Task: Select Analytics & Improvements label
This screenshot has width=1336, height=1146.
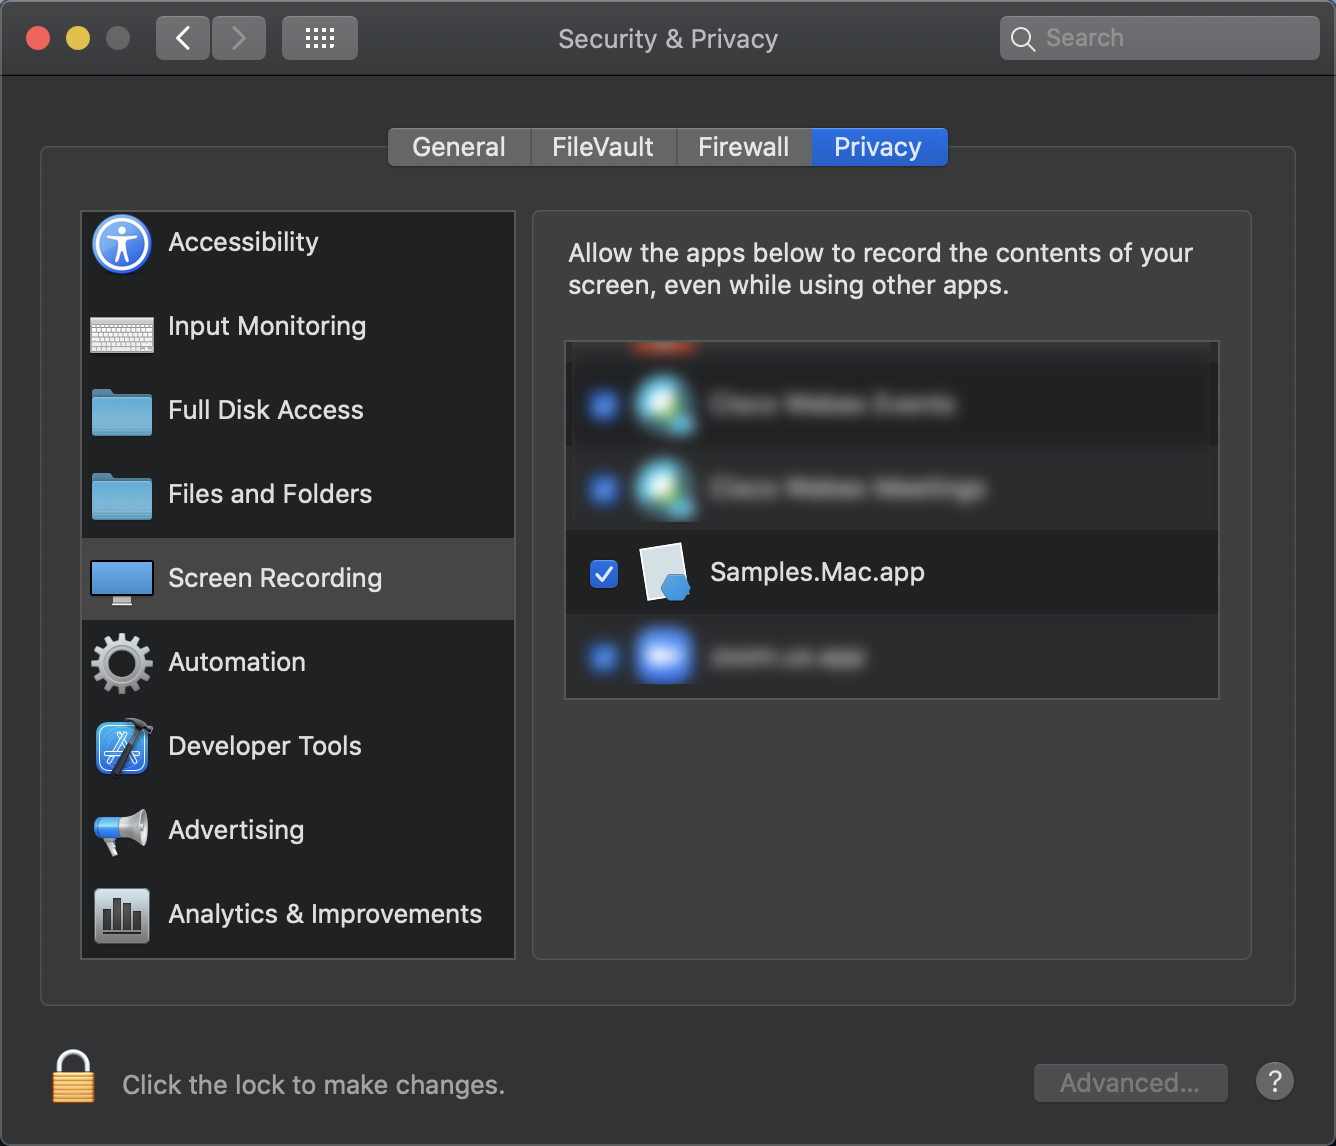Action: [x=325, y=914]
